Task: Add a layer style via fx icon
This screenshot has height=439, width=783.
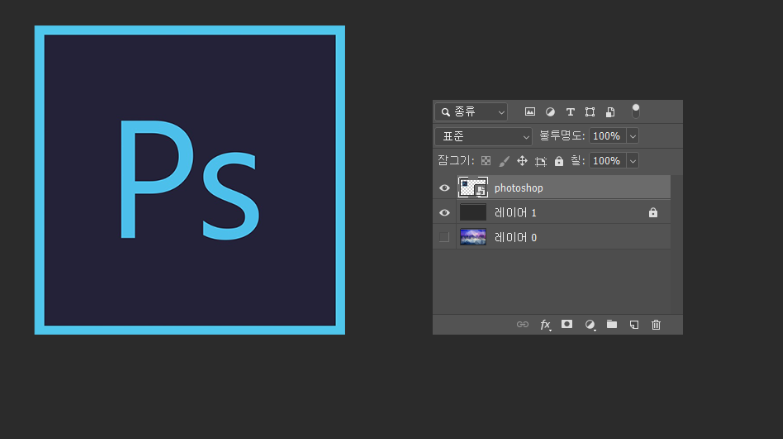Action: pyautogui.click(x=545, y=325)
